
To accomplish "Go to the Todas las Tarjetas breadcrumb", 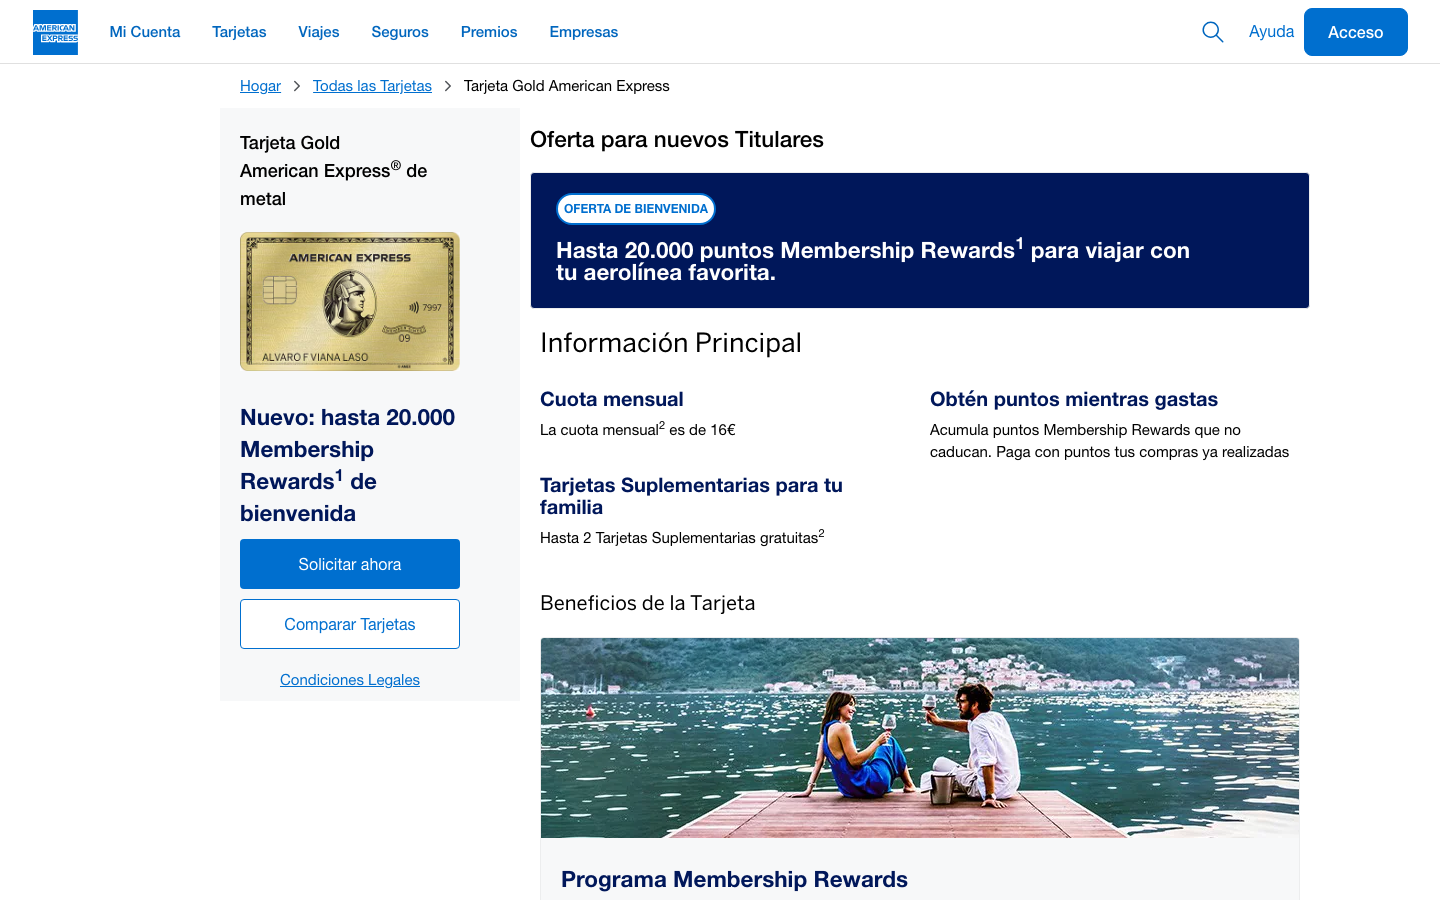I will (372, 86).
